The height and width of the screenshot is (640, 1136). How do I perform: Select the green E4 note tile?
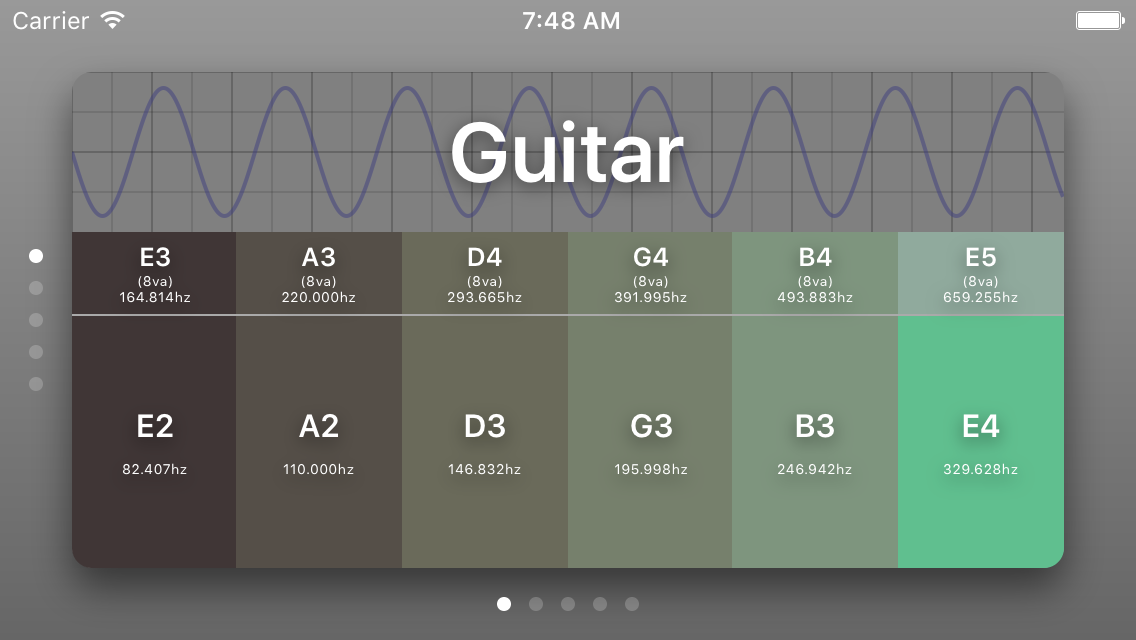pos(981,441)
